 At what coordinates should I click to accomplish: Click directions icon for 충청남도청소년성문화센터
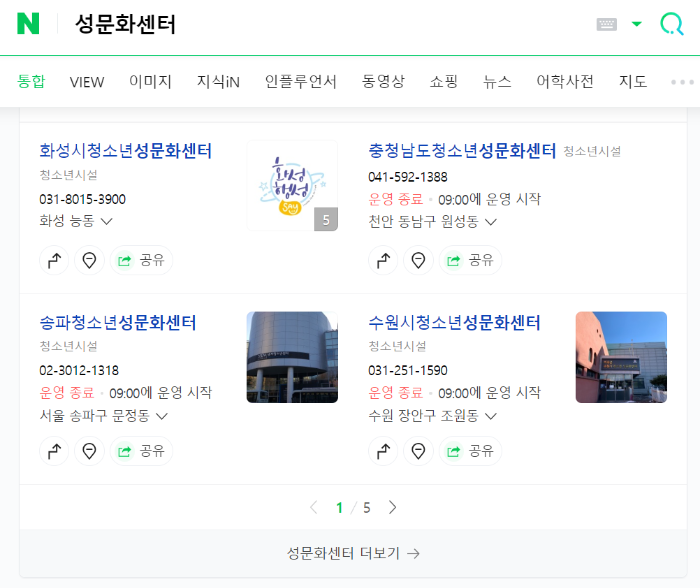point(383,260)
